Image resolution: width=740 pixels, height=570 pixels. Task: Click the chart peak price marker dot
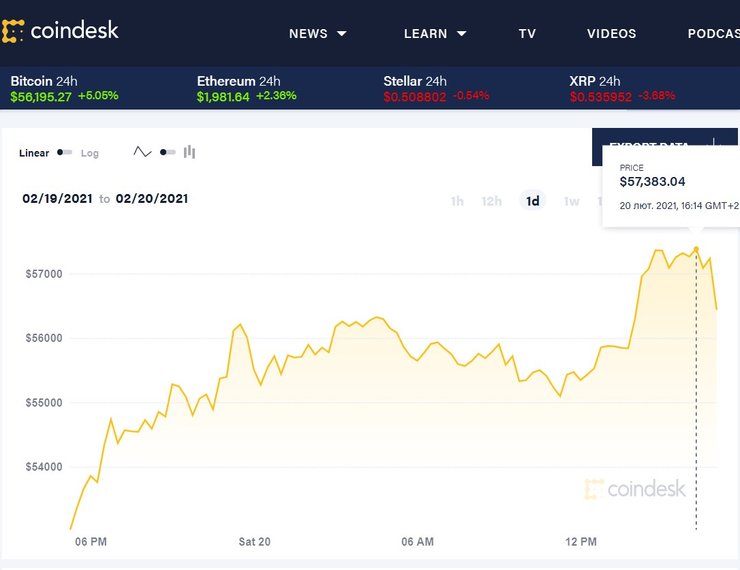[x=696, y=249]
